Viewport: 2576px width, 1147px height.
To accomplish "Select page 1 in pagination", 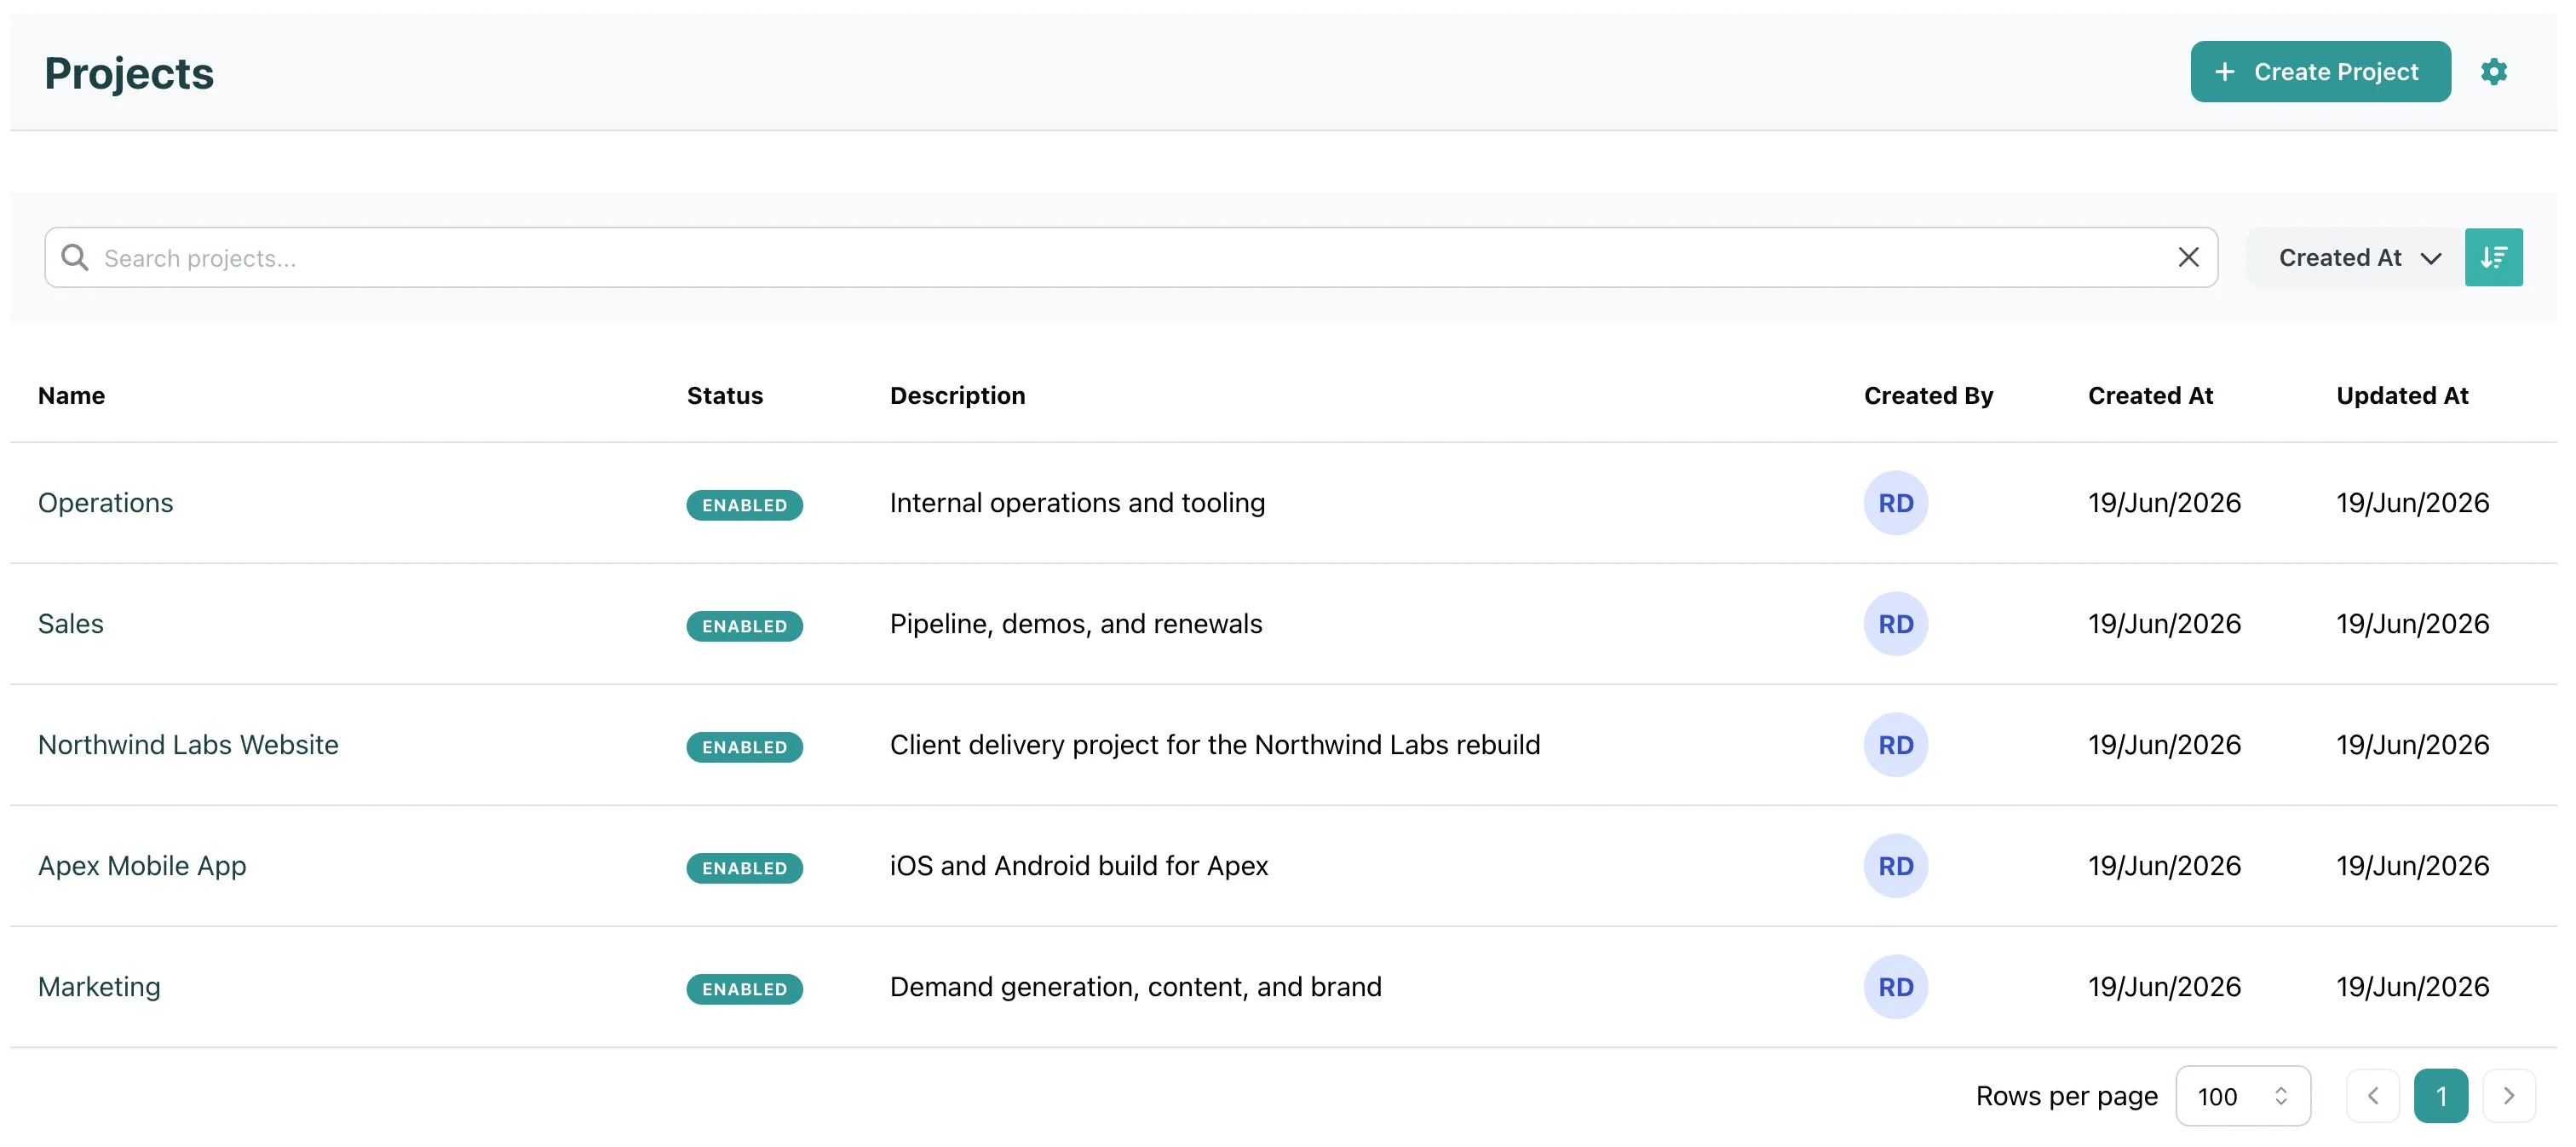I will point(2440,1096).
